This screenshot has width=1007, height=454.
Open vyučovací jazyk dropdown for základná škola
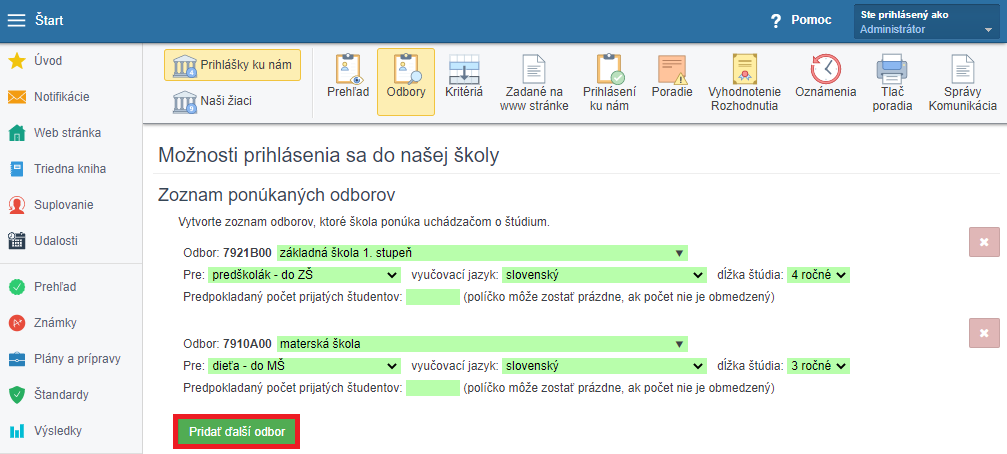click(x=604, y=275)
